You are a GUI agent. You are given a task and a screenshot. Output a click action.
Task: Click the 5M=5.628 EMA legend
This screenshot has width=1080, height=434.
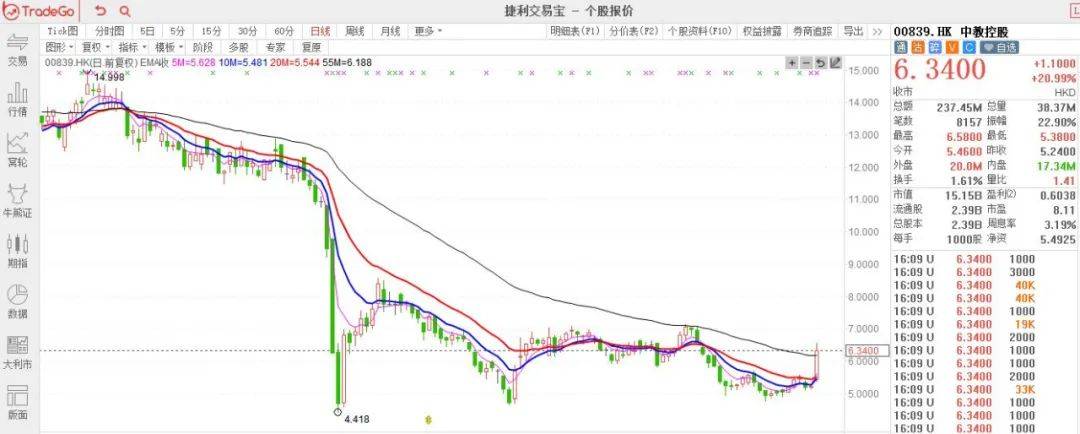[x=194, y=62]
